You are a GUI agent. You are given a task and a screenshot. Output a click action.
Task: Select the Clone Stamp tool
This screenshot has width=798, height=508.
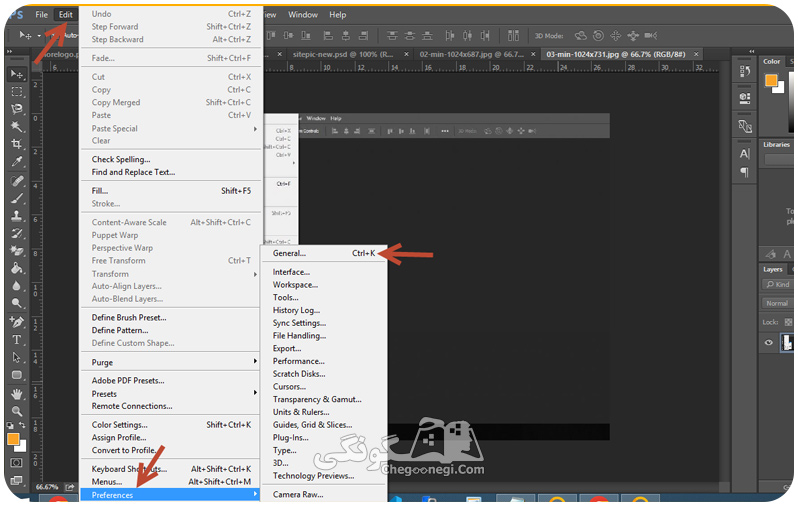[x=17, y=216]
